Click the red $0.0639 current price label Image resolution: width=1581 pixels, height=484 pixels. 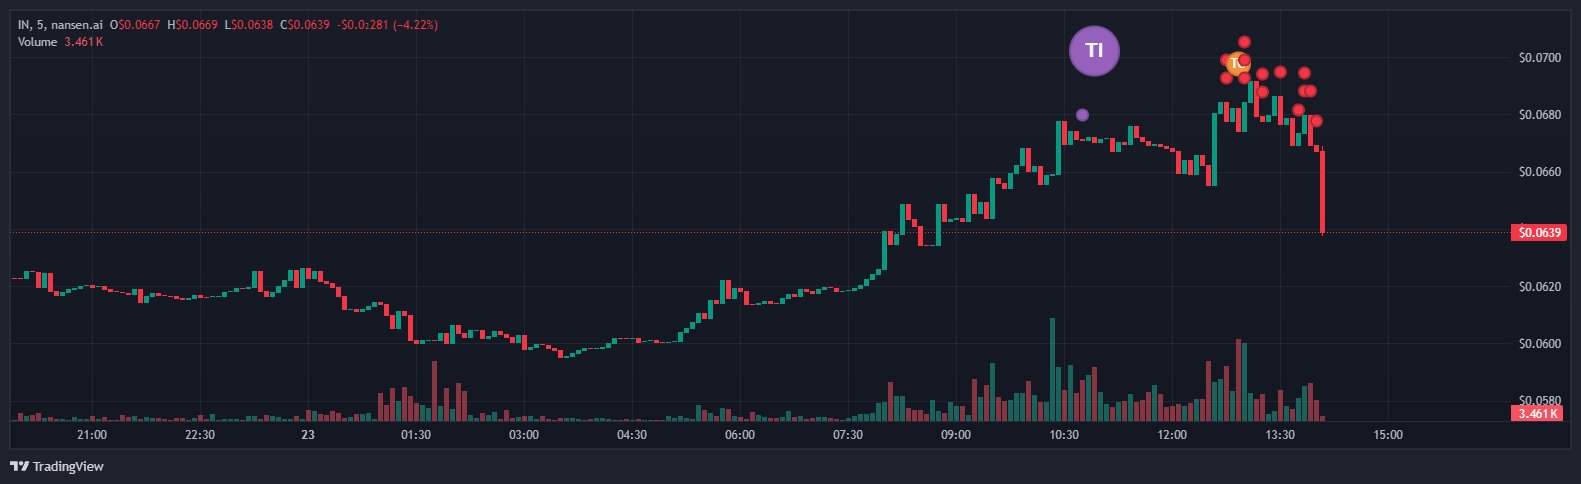click(1539, 233)
